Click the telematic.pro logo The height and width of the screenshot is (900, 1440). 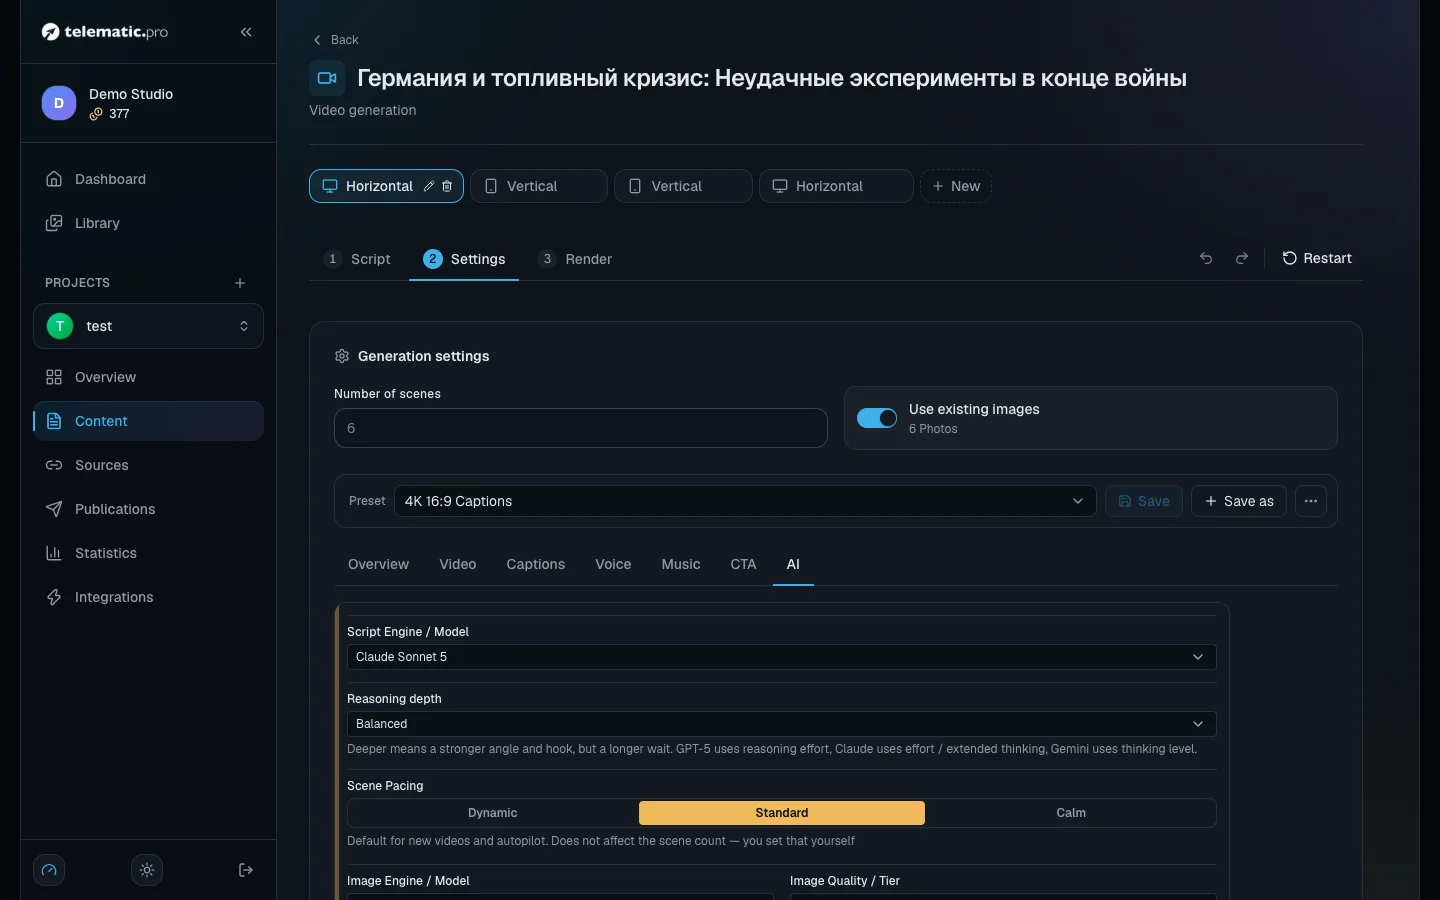[105, 32]
